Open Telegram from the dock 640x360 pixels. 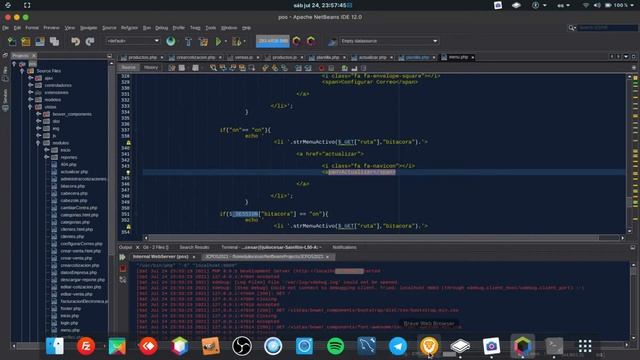pyautogui.click(x=398, y=346)
